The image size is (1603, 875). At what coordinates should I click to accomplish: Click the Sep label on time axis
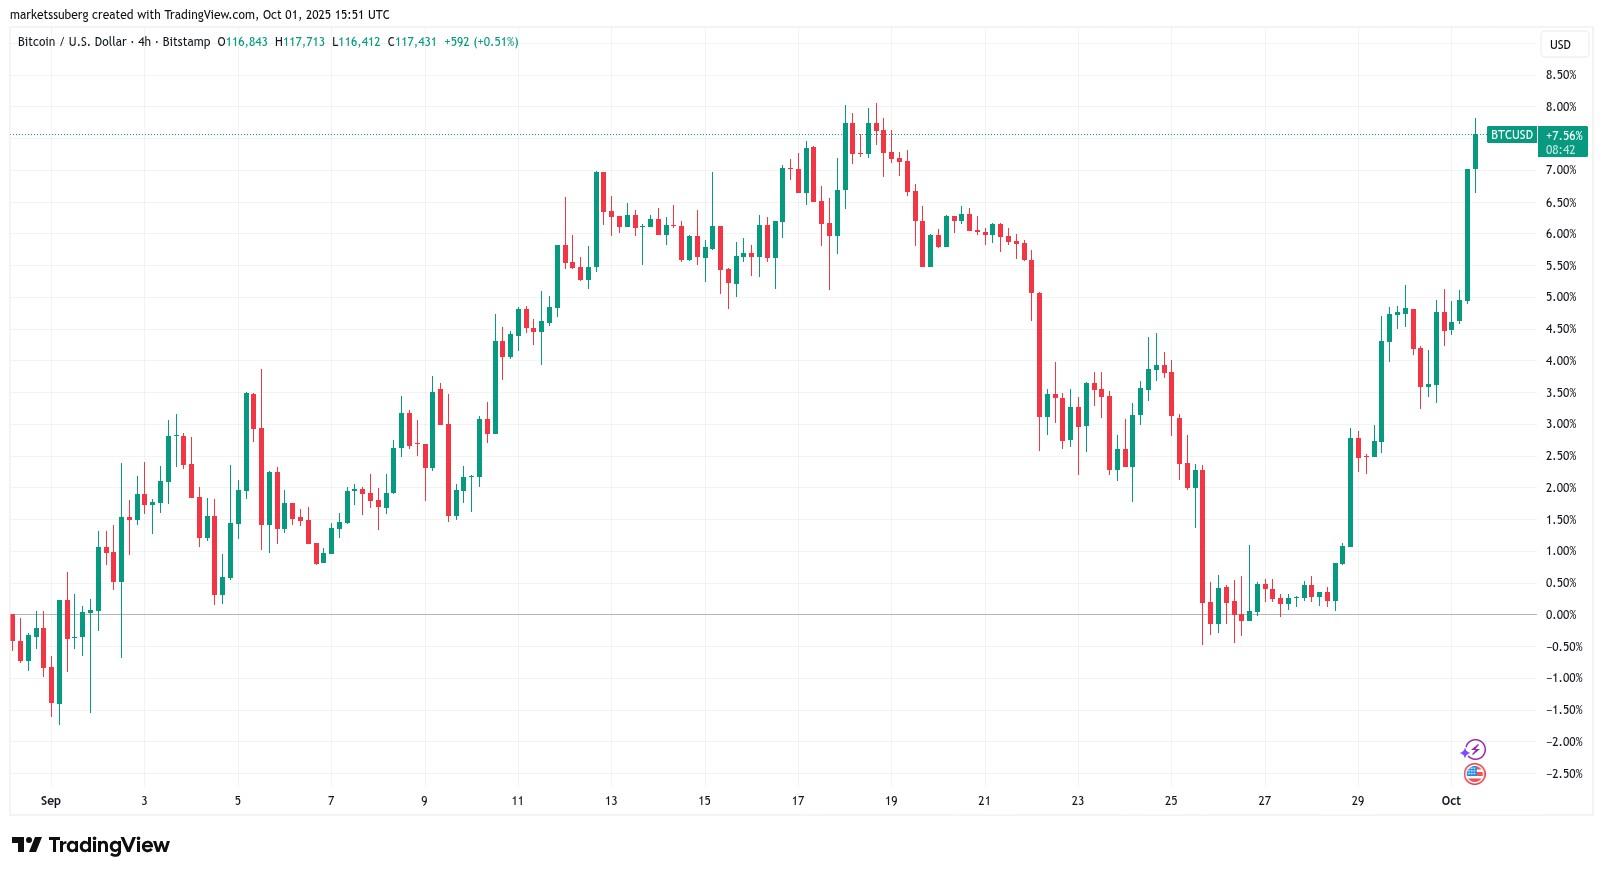51,800
